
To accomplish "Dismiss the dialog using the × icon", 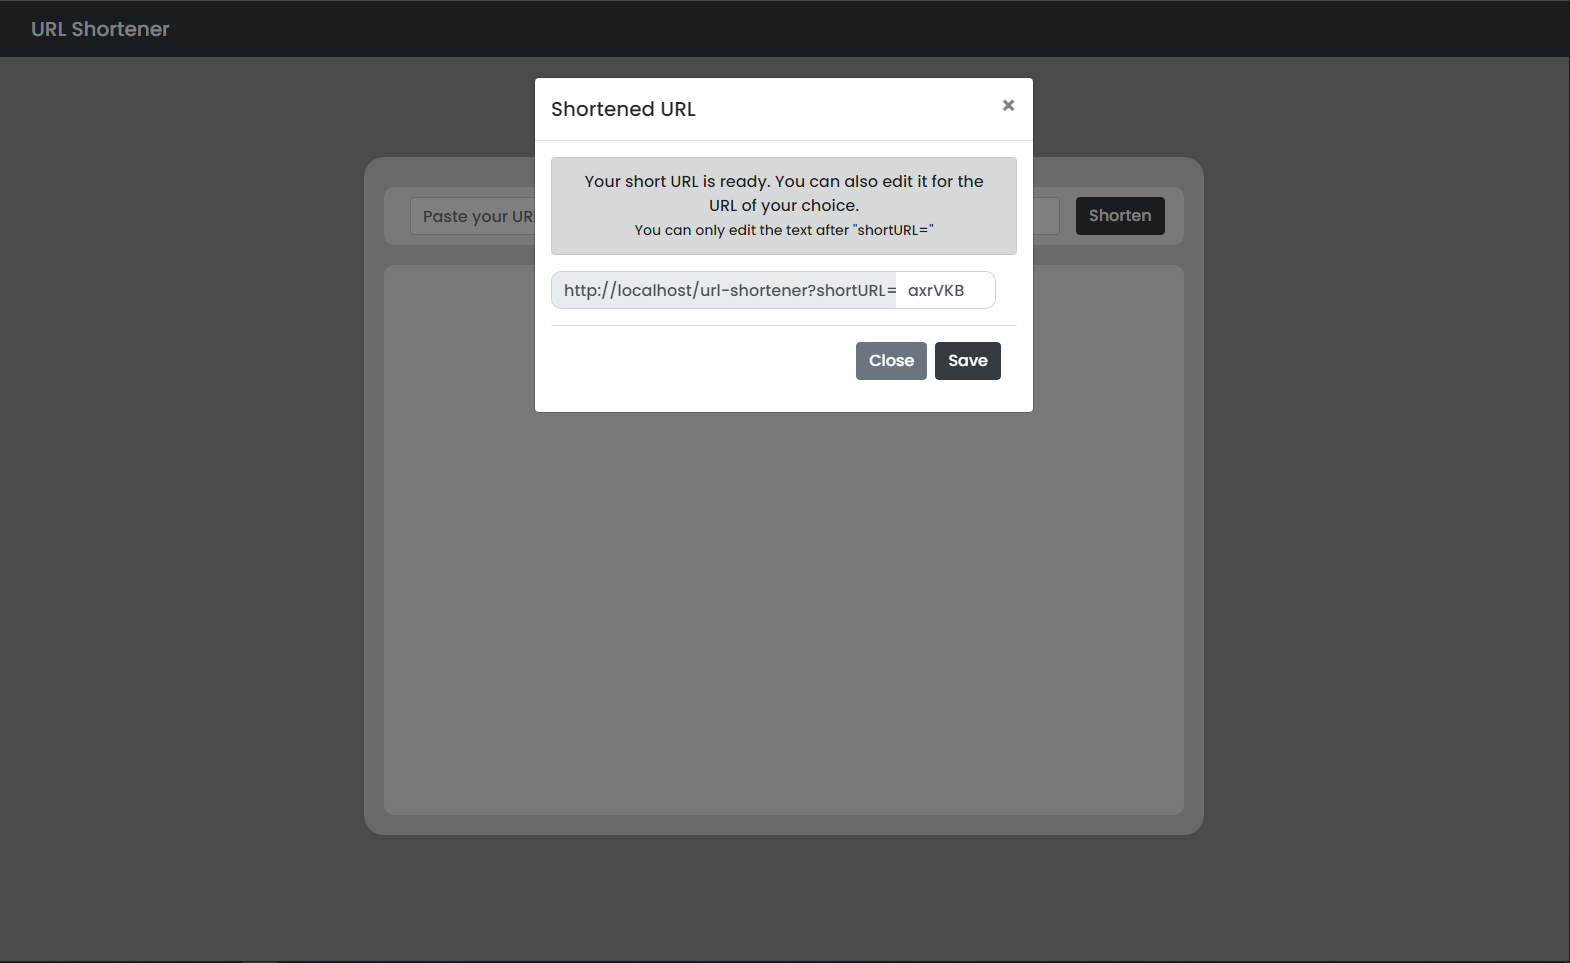I will coord(1008,105).
